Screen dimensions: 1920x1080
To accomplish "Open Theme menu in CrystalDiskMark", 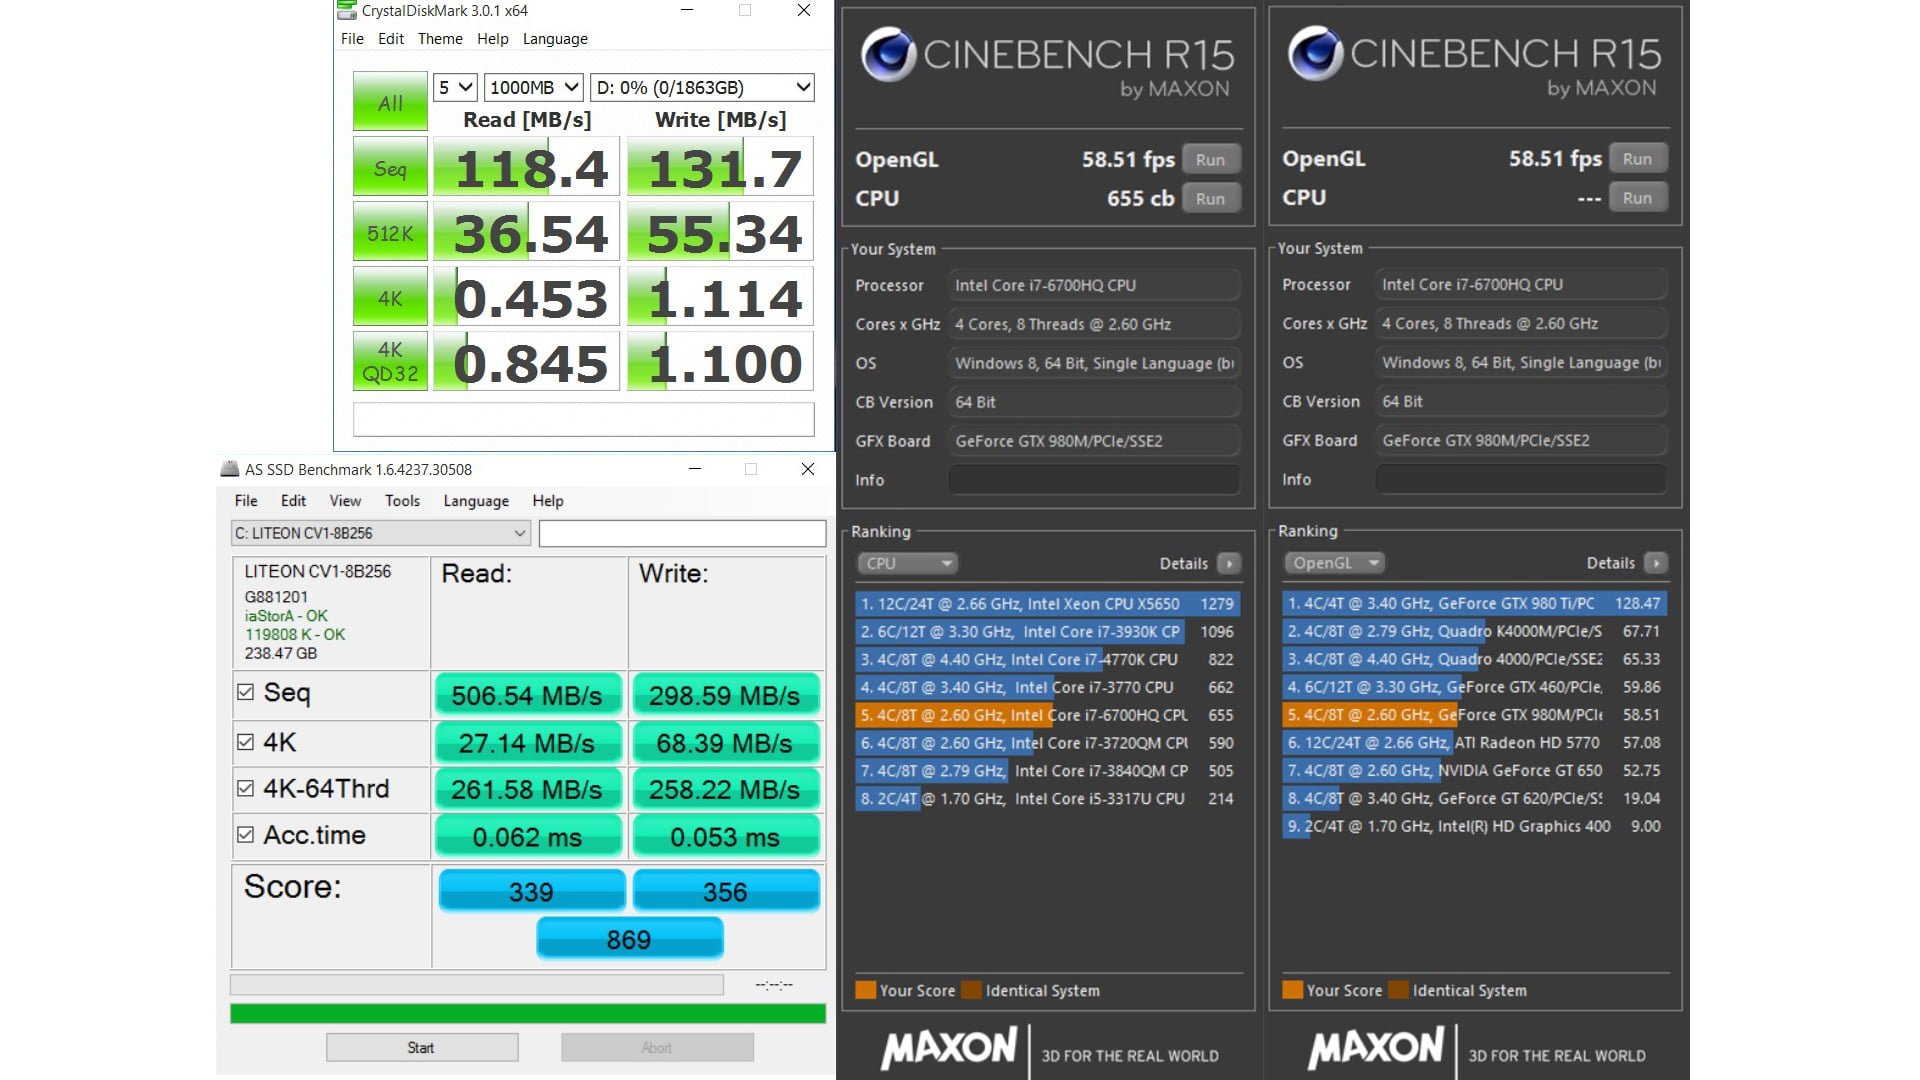I will (x=440, y=39).
